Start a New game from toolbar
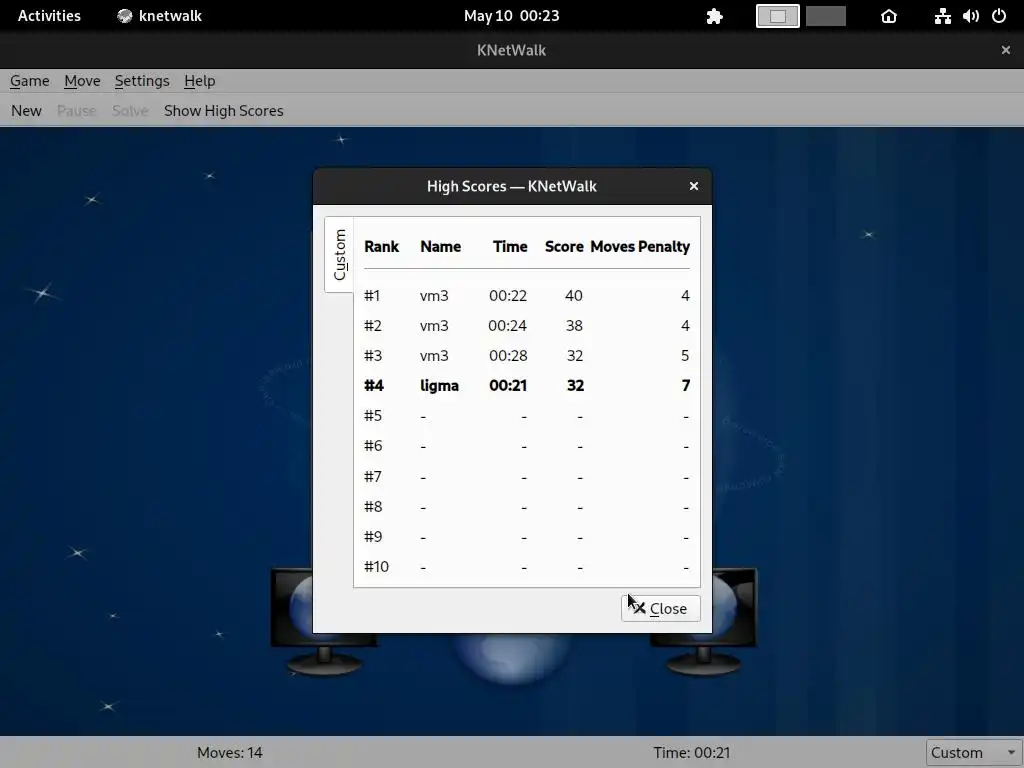1024x768 pixels. coord(26,111)
